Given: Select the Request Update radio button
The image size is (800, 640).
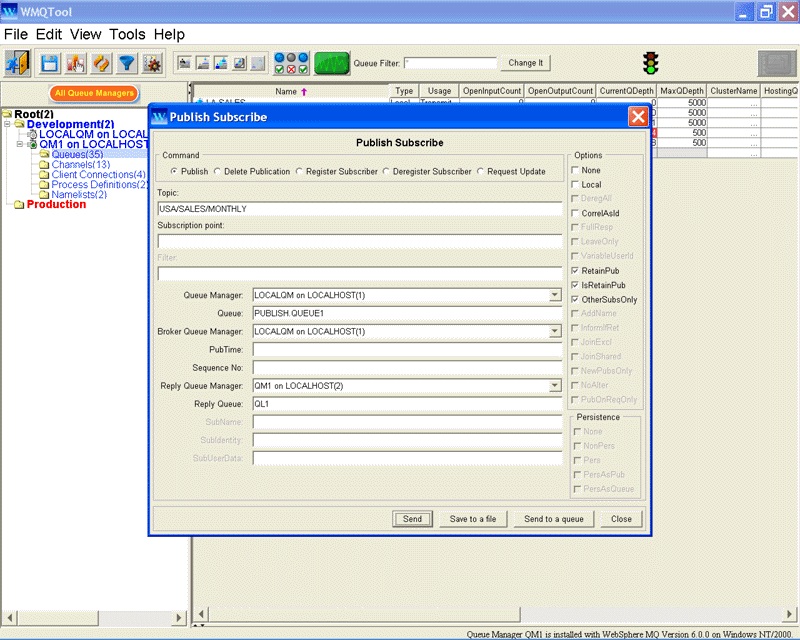Looking at the screenshot, I should point(481,171).
